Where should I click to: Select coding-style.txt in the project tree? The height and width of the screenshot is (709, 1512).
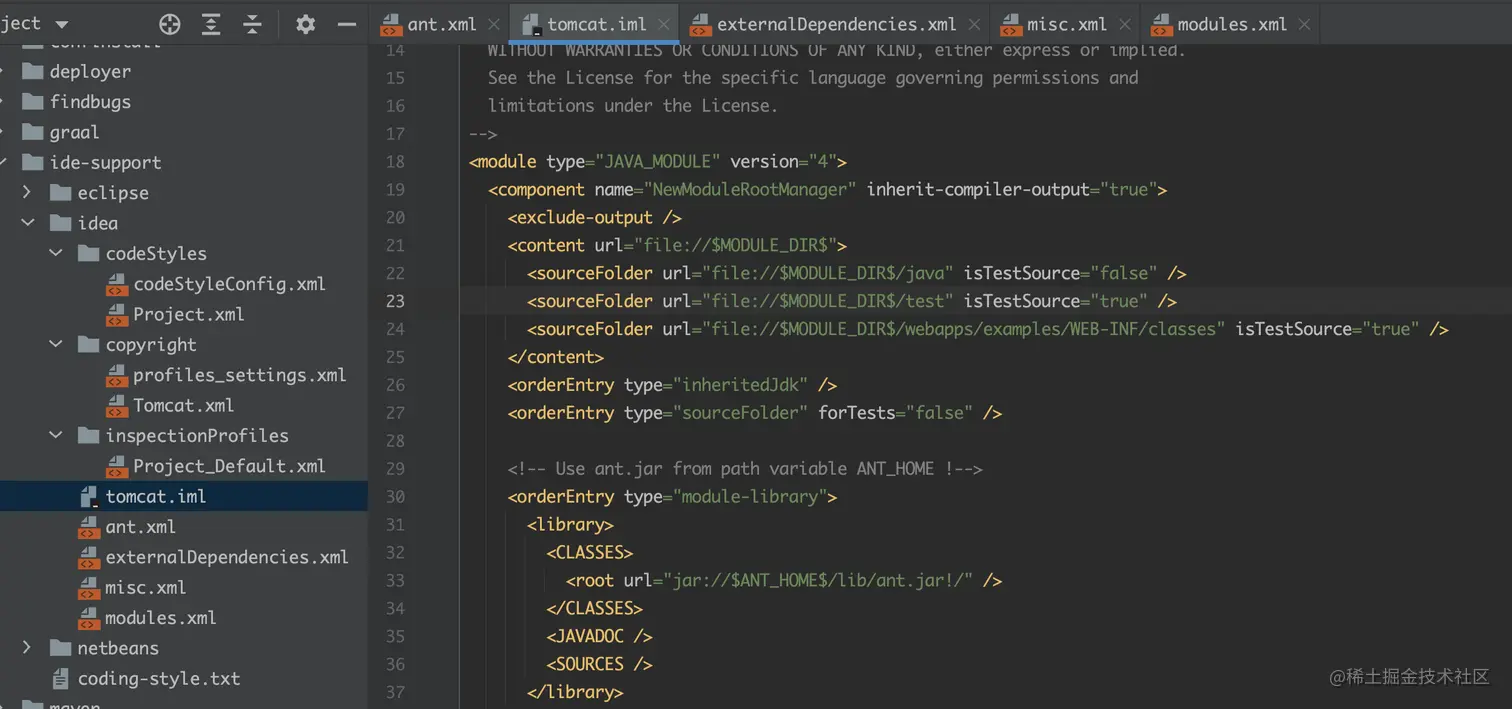coord(159,678)
